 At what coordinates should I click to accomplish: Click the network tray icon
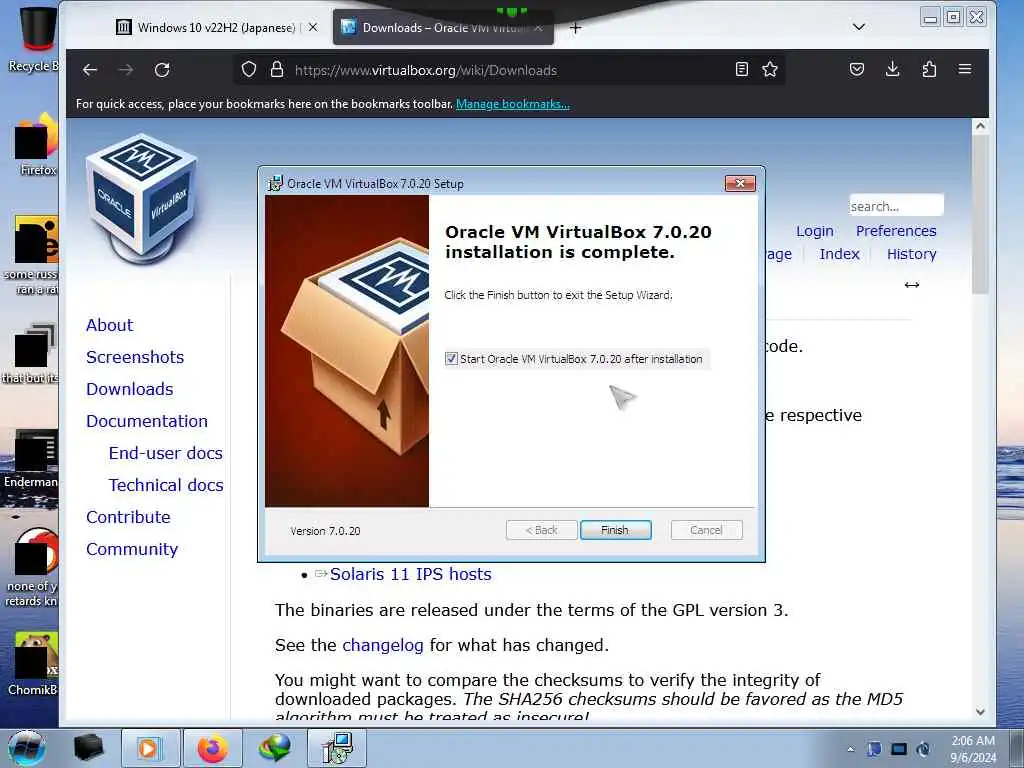[x=899, y=749]
